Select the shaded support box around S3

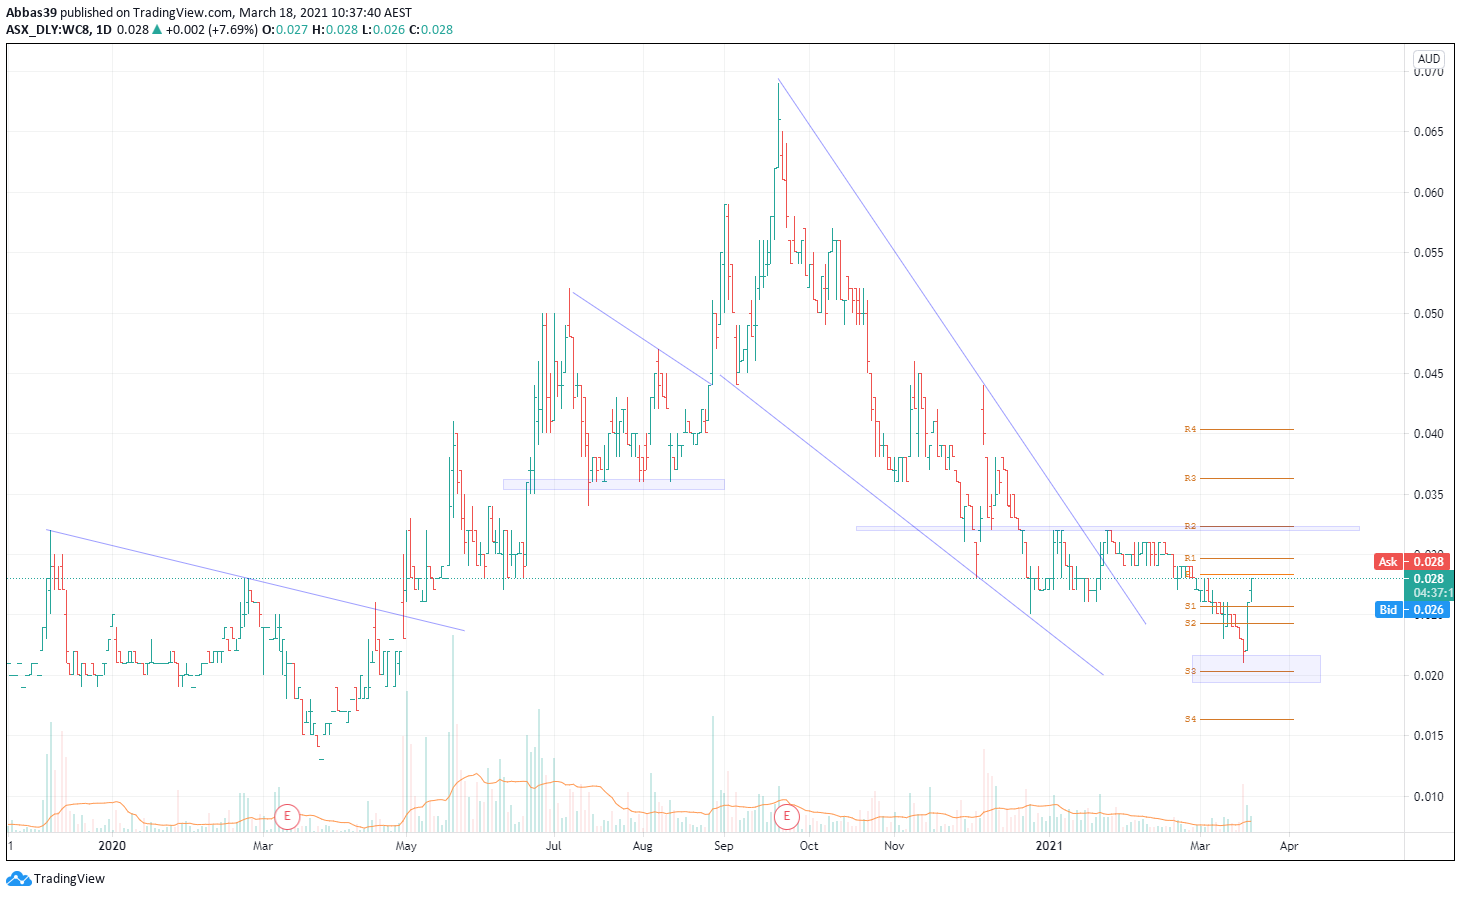click(1256, 669)
